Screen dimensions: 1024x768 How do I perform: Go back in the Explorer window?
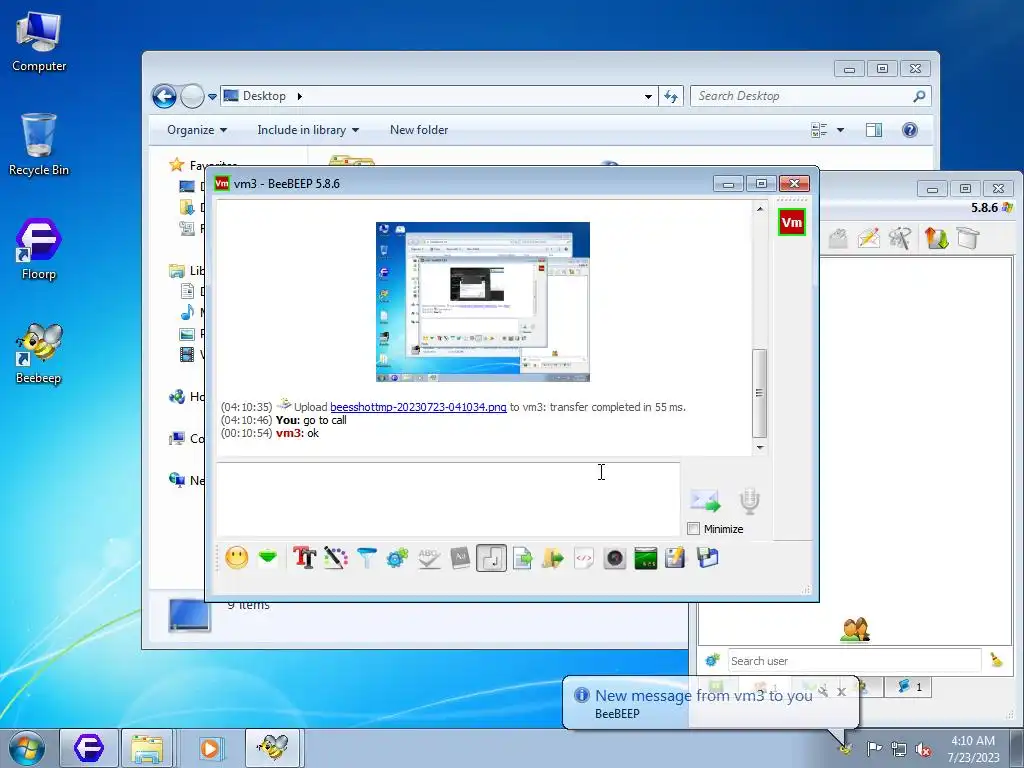165,97
